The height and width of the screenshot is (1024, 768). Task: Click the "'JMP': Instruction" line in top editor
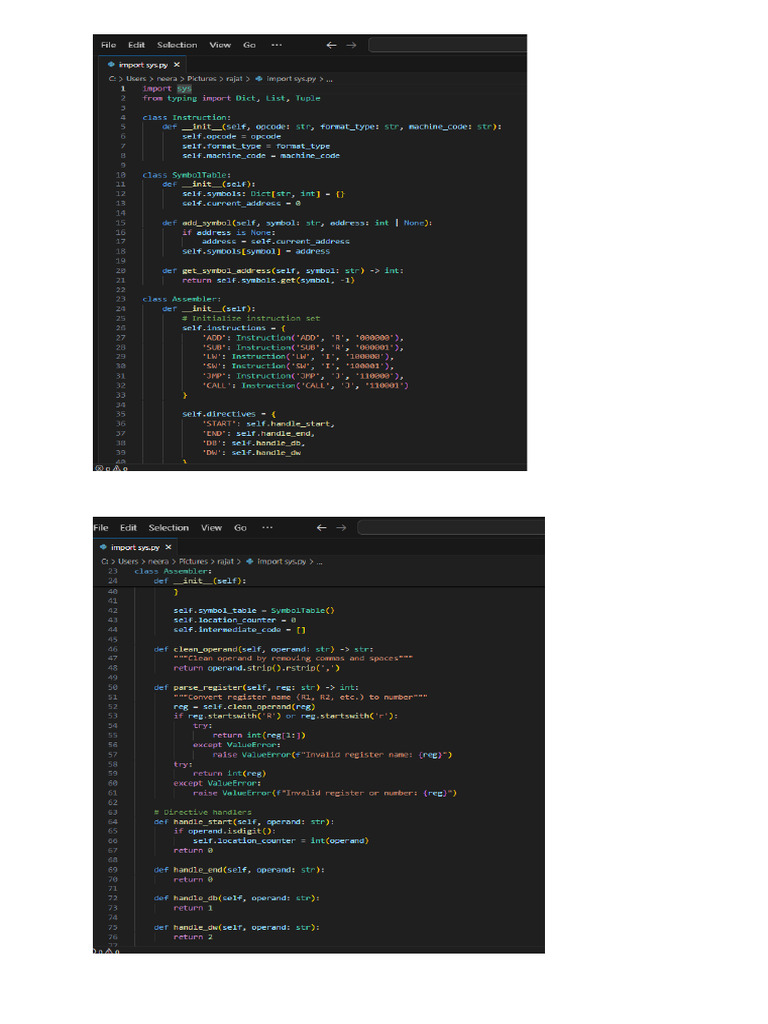[x=302, y=376]
